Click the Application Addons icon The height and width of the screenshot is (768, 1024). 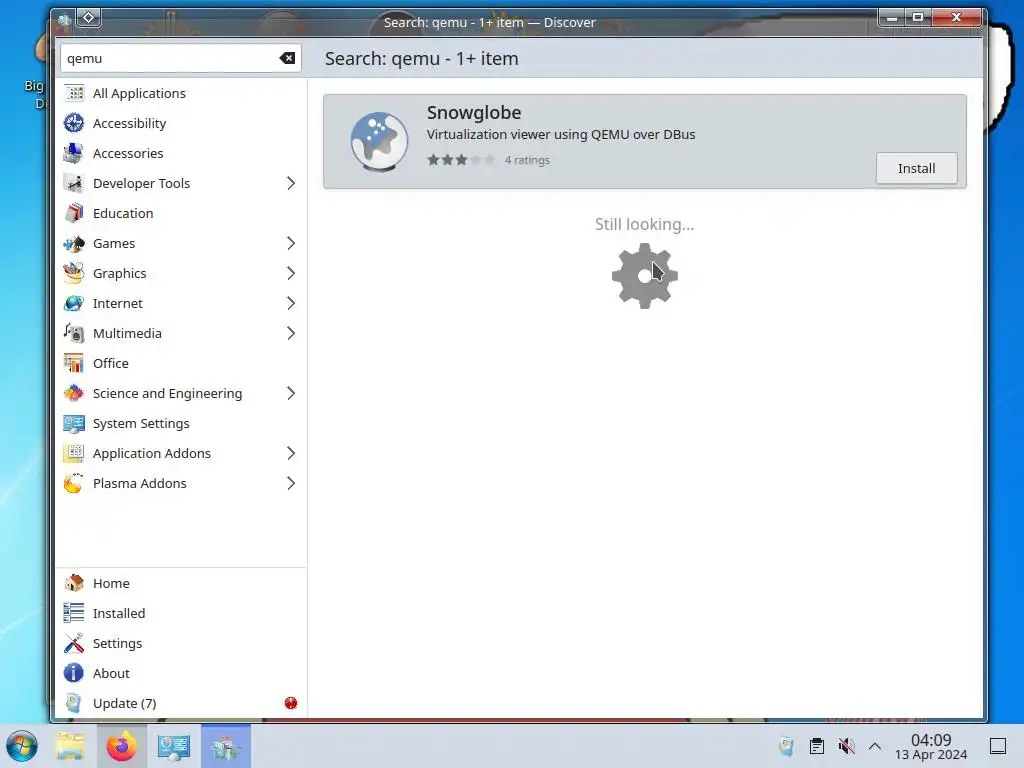(74, 454)
